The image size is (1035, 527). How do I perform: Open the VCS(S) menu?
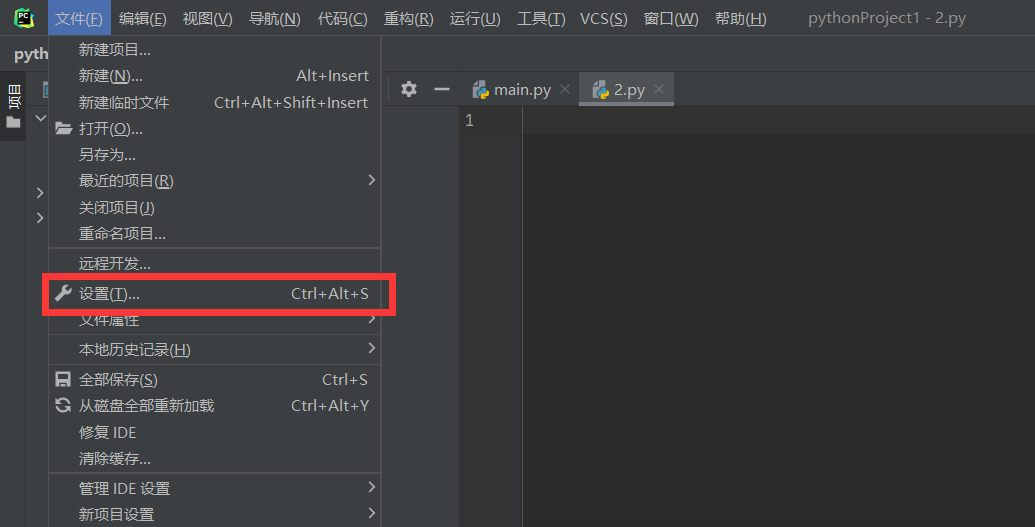[604, 18]
